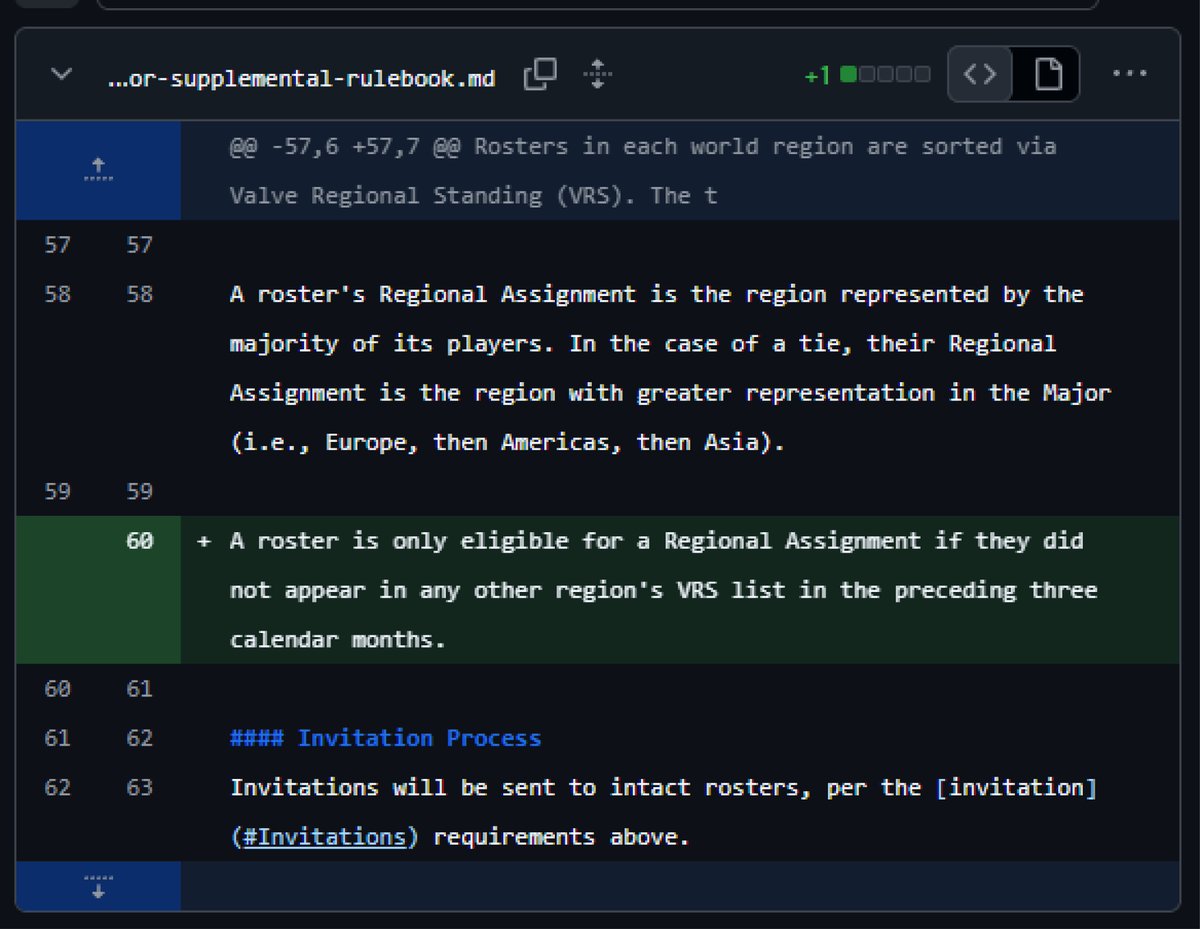This screenshot has width=1200, height=929.
Task: Open the #Invitations anchor link
Action: click(x=325, y=836)
